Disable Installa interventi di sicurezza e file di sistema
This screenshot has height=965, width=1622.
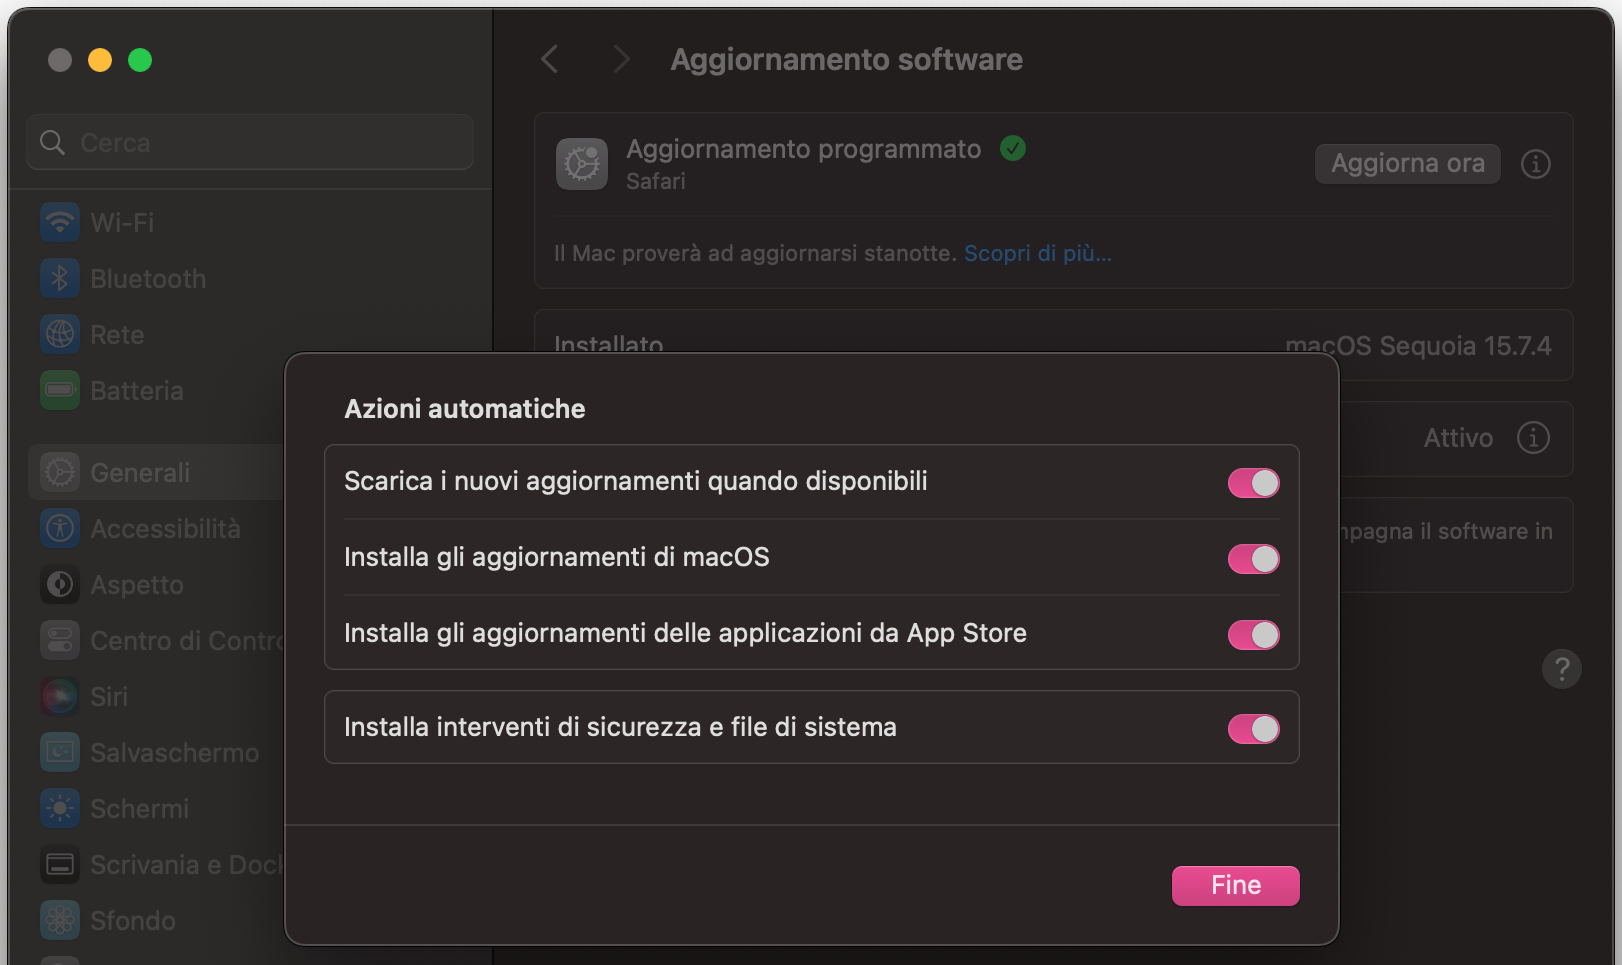pos(1254,728)
